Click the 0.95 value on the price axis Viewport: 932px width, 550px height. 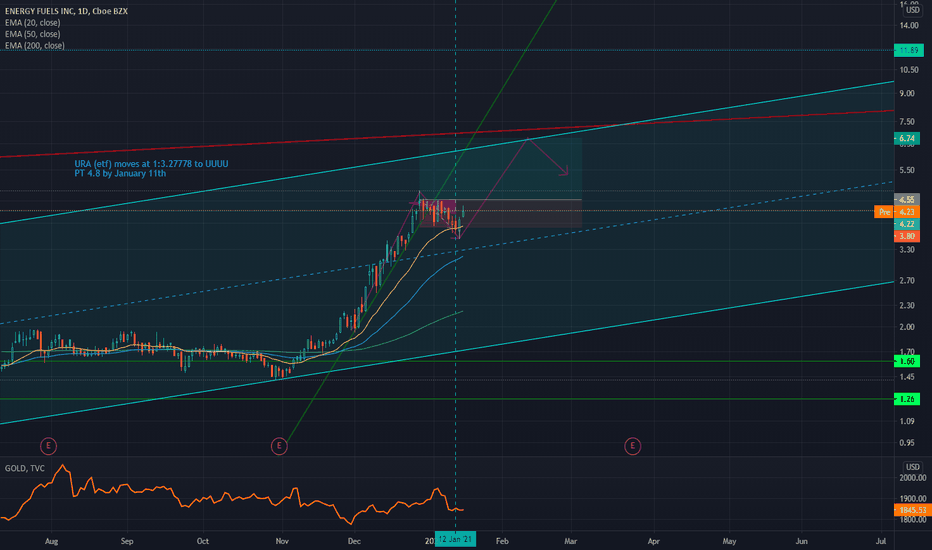(x=907, y=442)
